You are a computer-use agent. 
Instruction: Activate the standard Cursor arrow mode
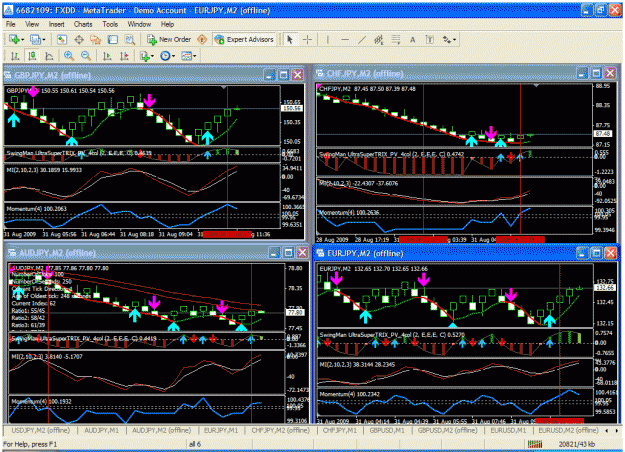click(x=290, y=39)
